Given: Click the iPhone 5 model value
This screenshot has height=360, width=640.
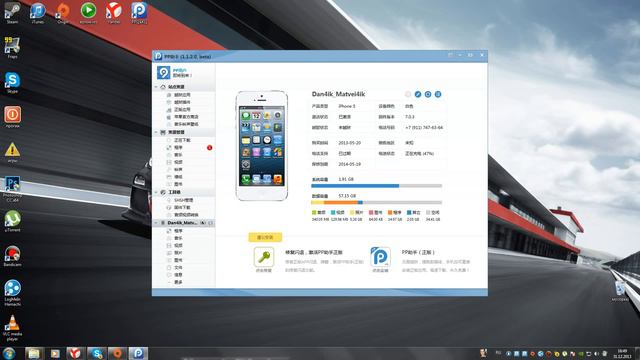Looking at the screenshot, I should pos(347,106).
